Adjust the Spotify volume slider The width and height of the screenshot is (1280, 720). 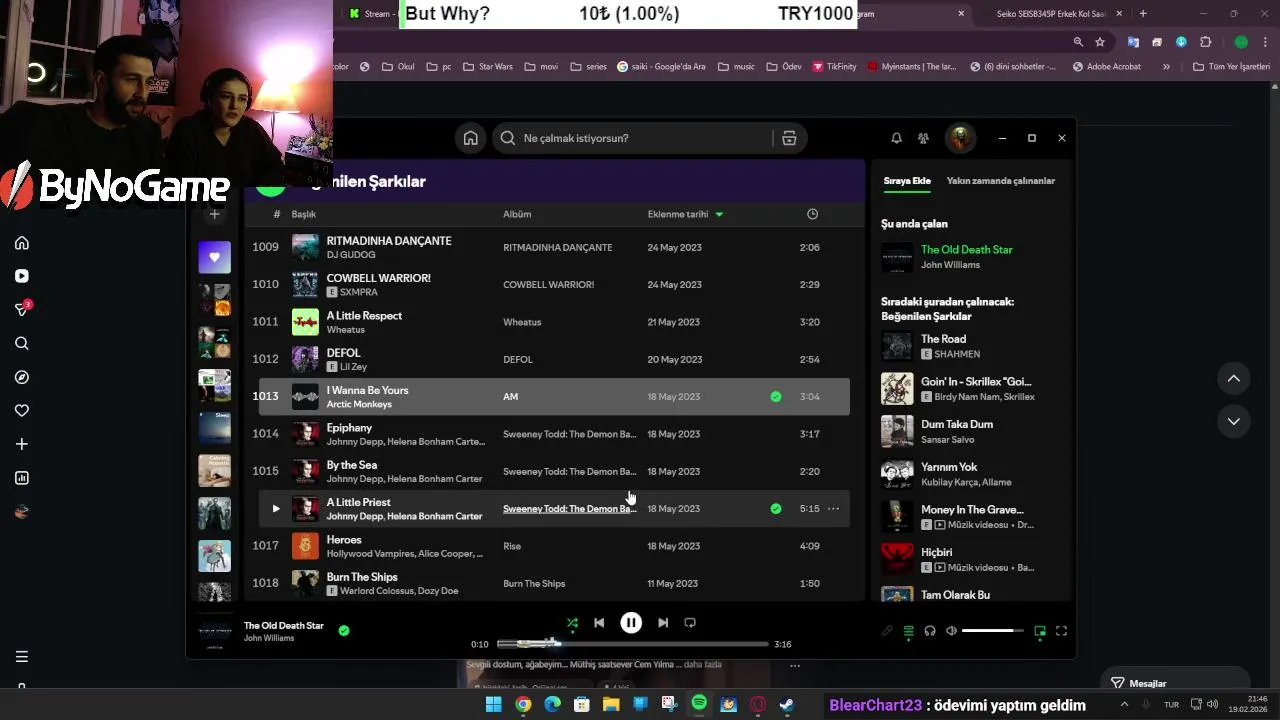(x=993, y=631)
